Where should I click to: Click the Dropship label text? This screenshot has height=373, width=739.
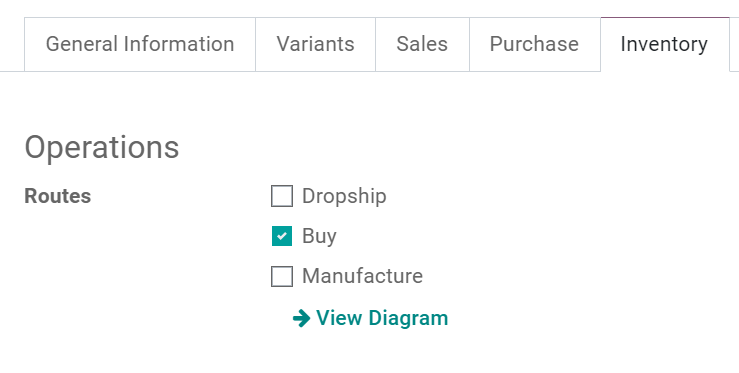[x=344, y=196]
